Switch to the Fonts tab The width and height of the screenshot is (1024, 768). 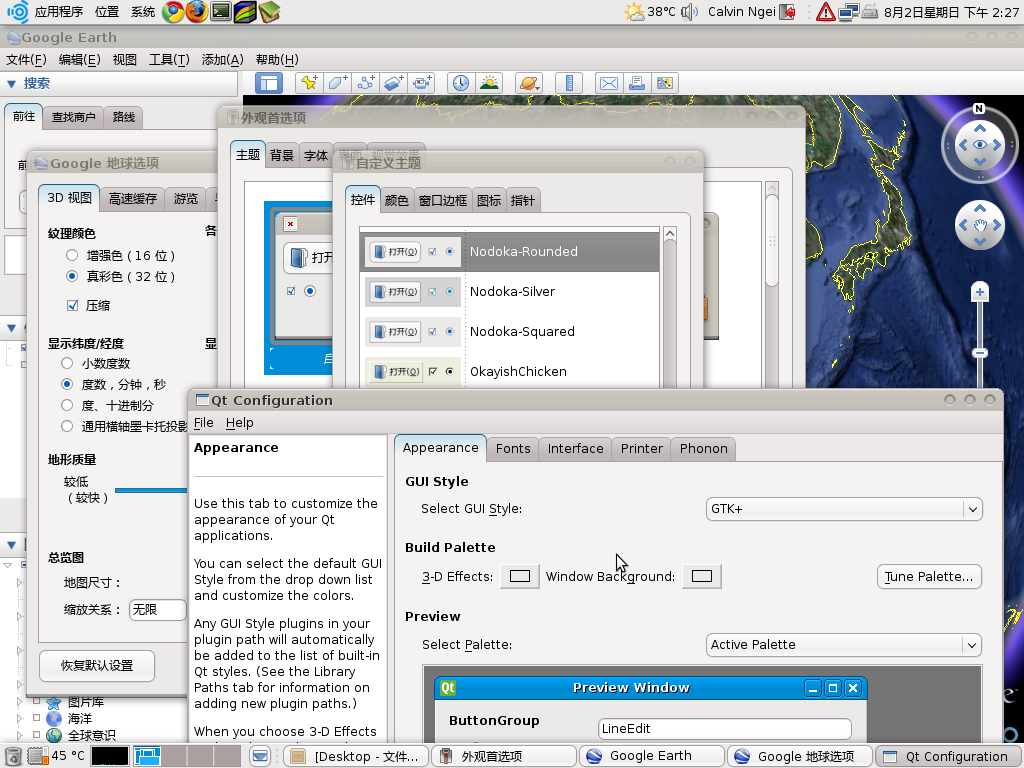513,449
